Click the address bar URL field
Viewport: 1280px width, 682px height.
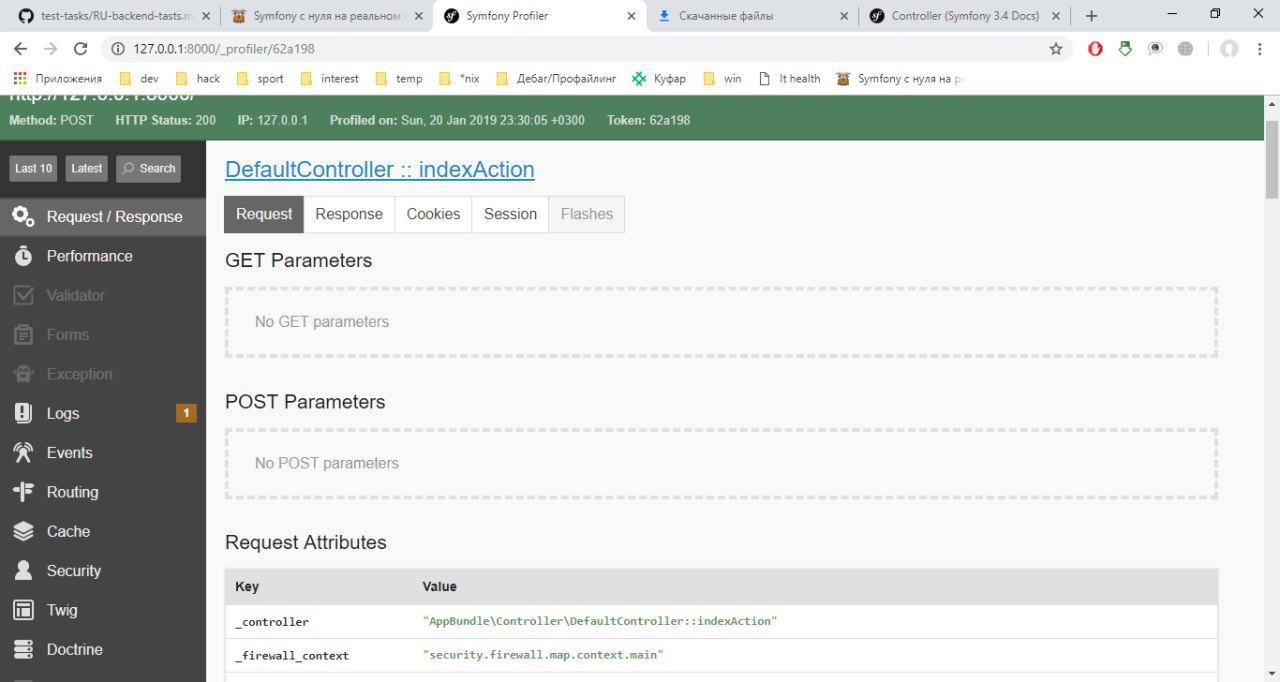[585, 48]
